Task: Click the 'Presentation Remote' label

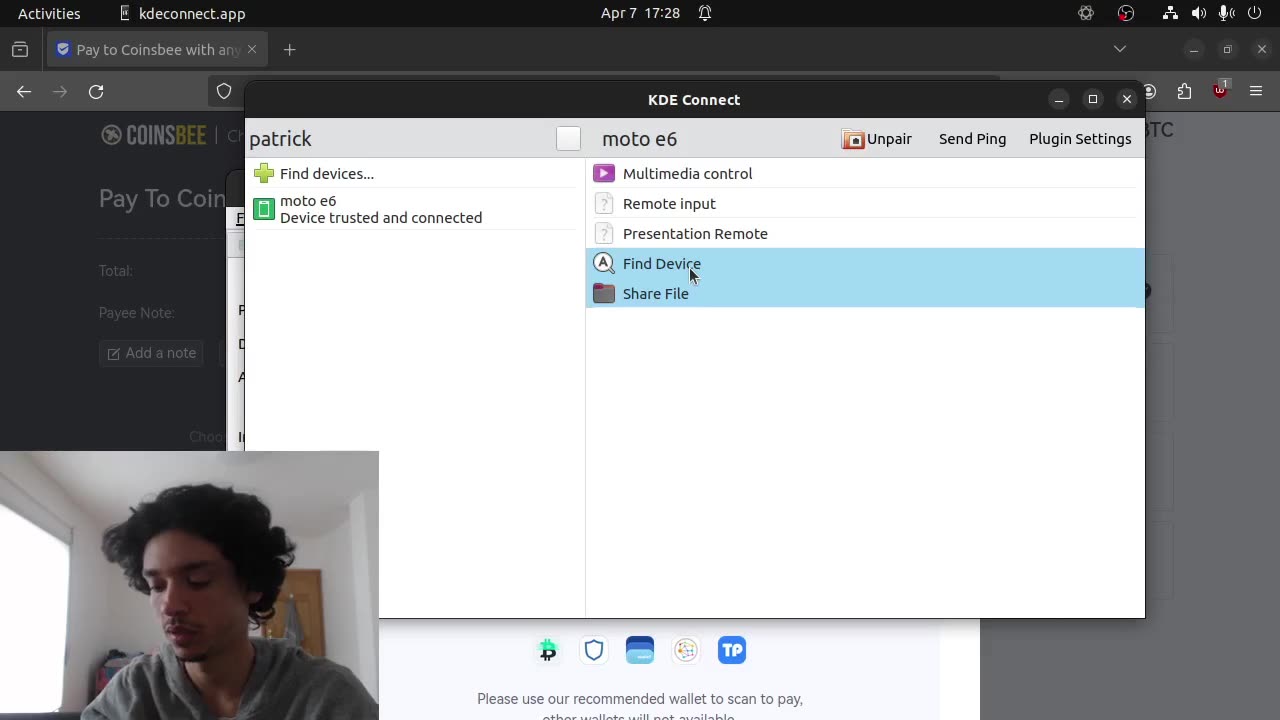Action: tap(695, 233)
